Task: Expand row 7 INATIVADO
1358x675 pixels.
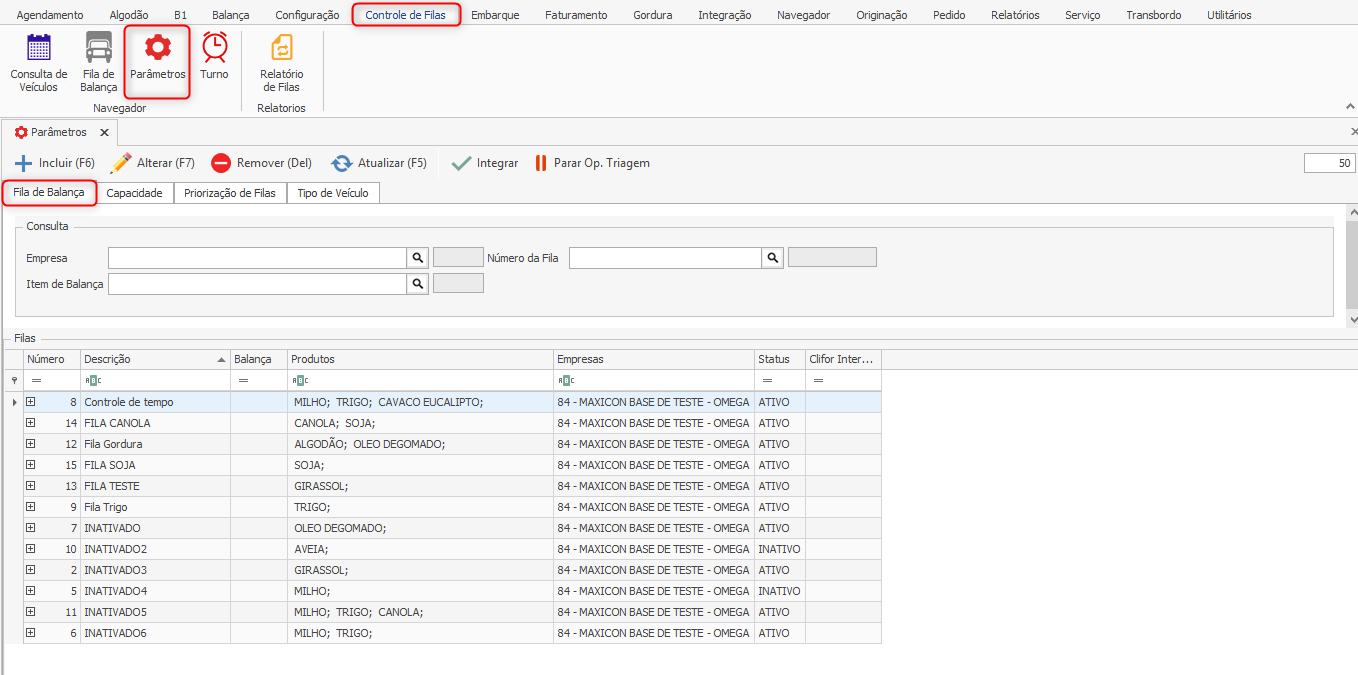Action: (x=31, y=528)
